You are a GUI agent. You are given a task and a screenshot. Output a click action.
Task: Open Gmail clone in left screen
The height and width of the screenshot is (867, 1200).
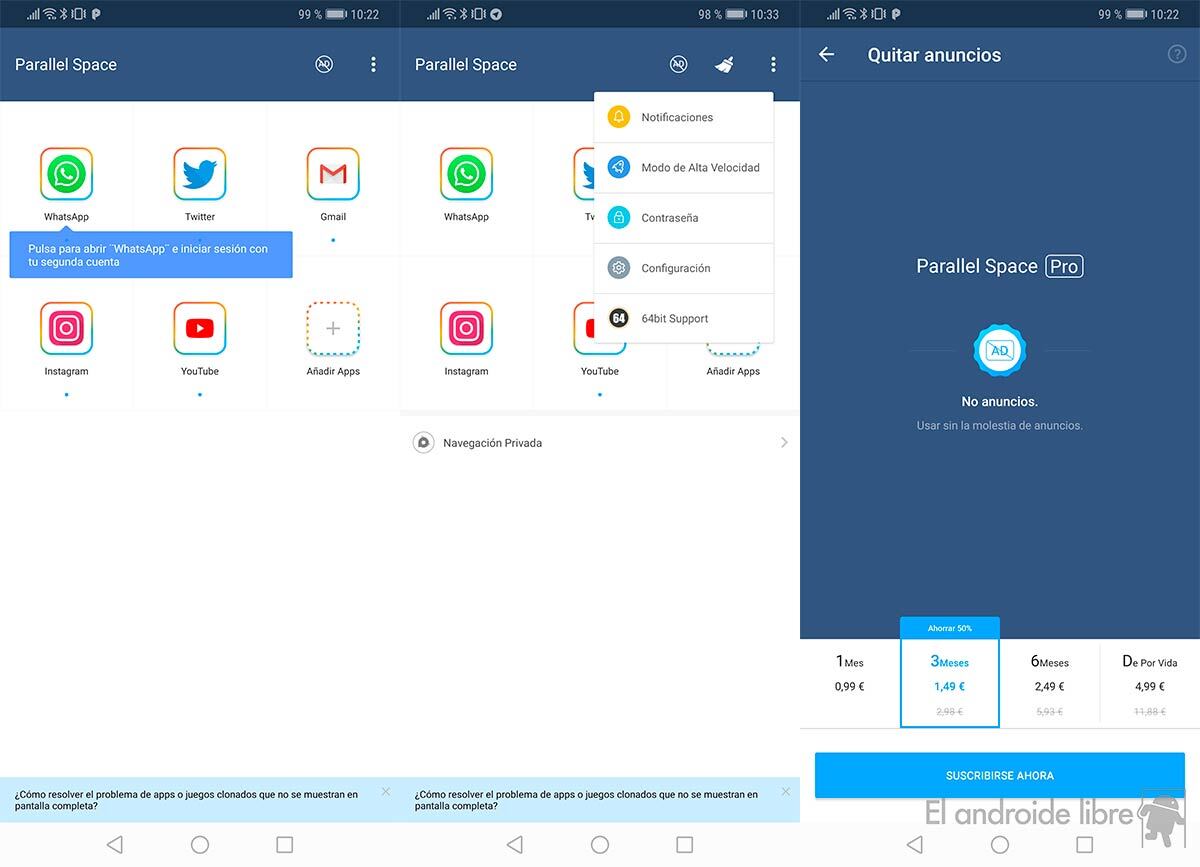pyautogui.click(x=333, y=174)
